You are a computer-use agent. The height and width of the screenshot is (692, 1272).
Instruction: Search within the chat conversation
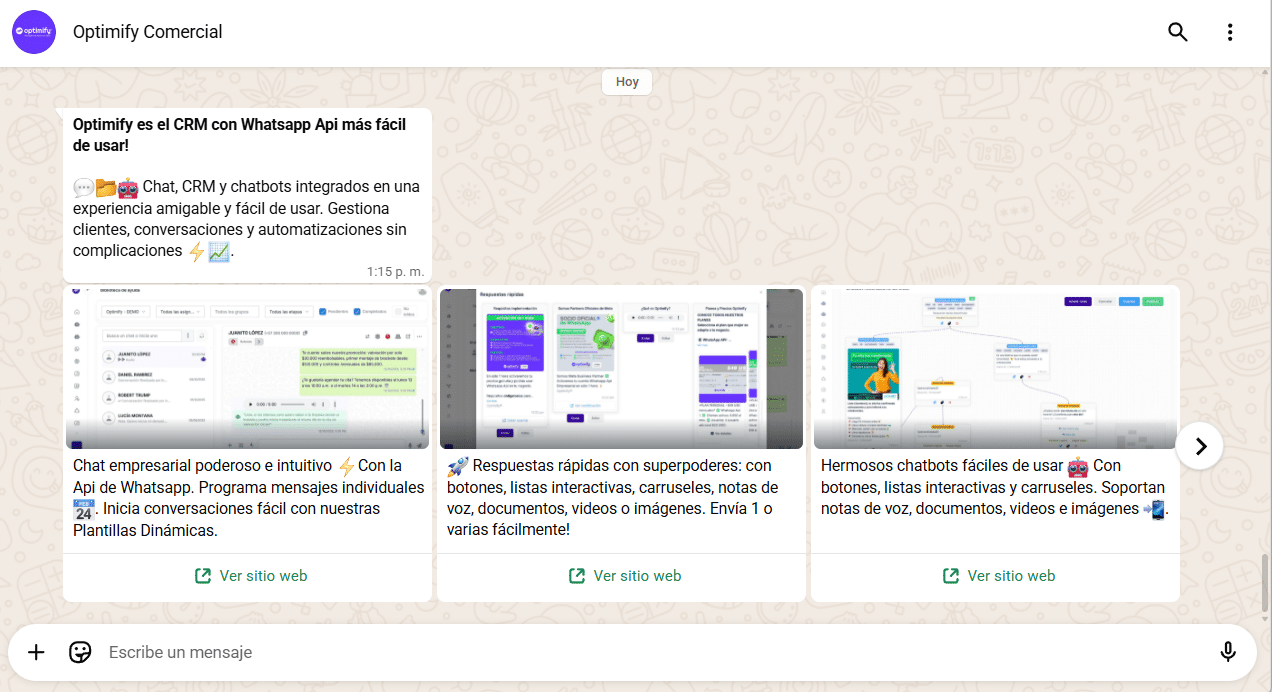1178,32
